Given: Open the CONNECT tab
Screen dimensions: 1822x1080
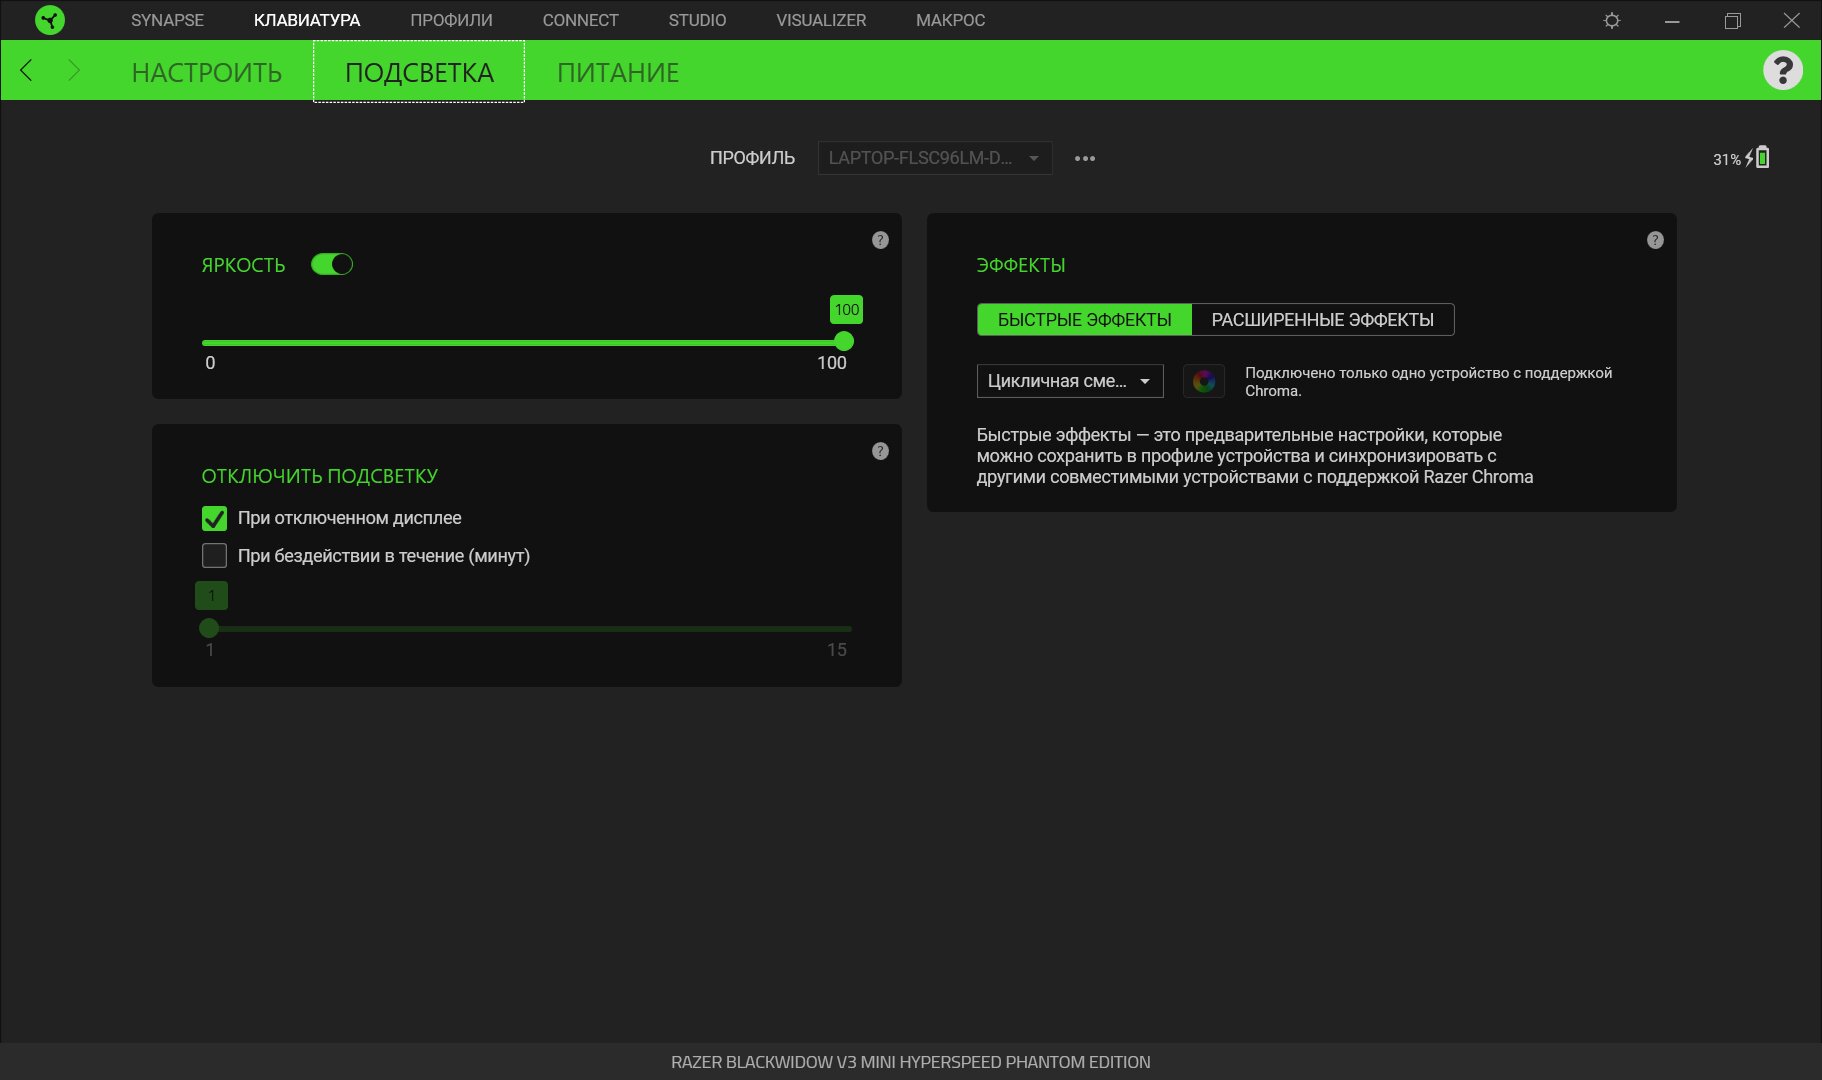Looking at the screenshot, I should (x=580, y=20).
